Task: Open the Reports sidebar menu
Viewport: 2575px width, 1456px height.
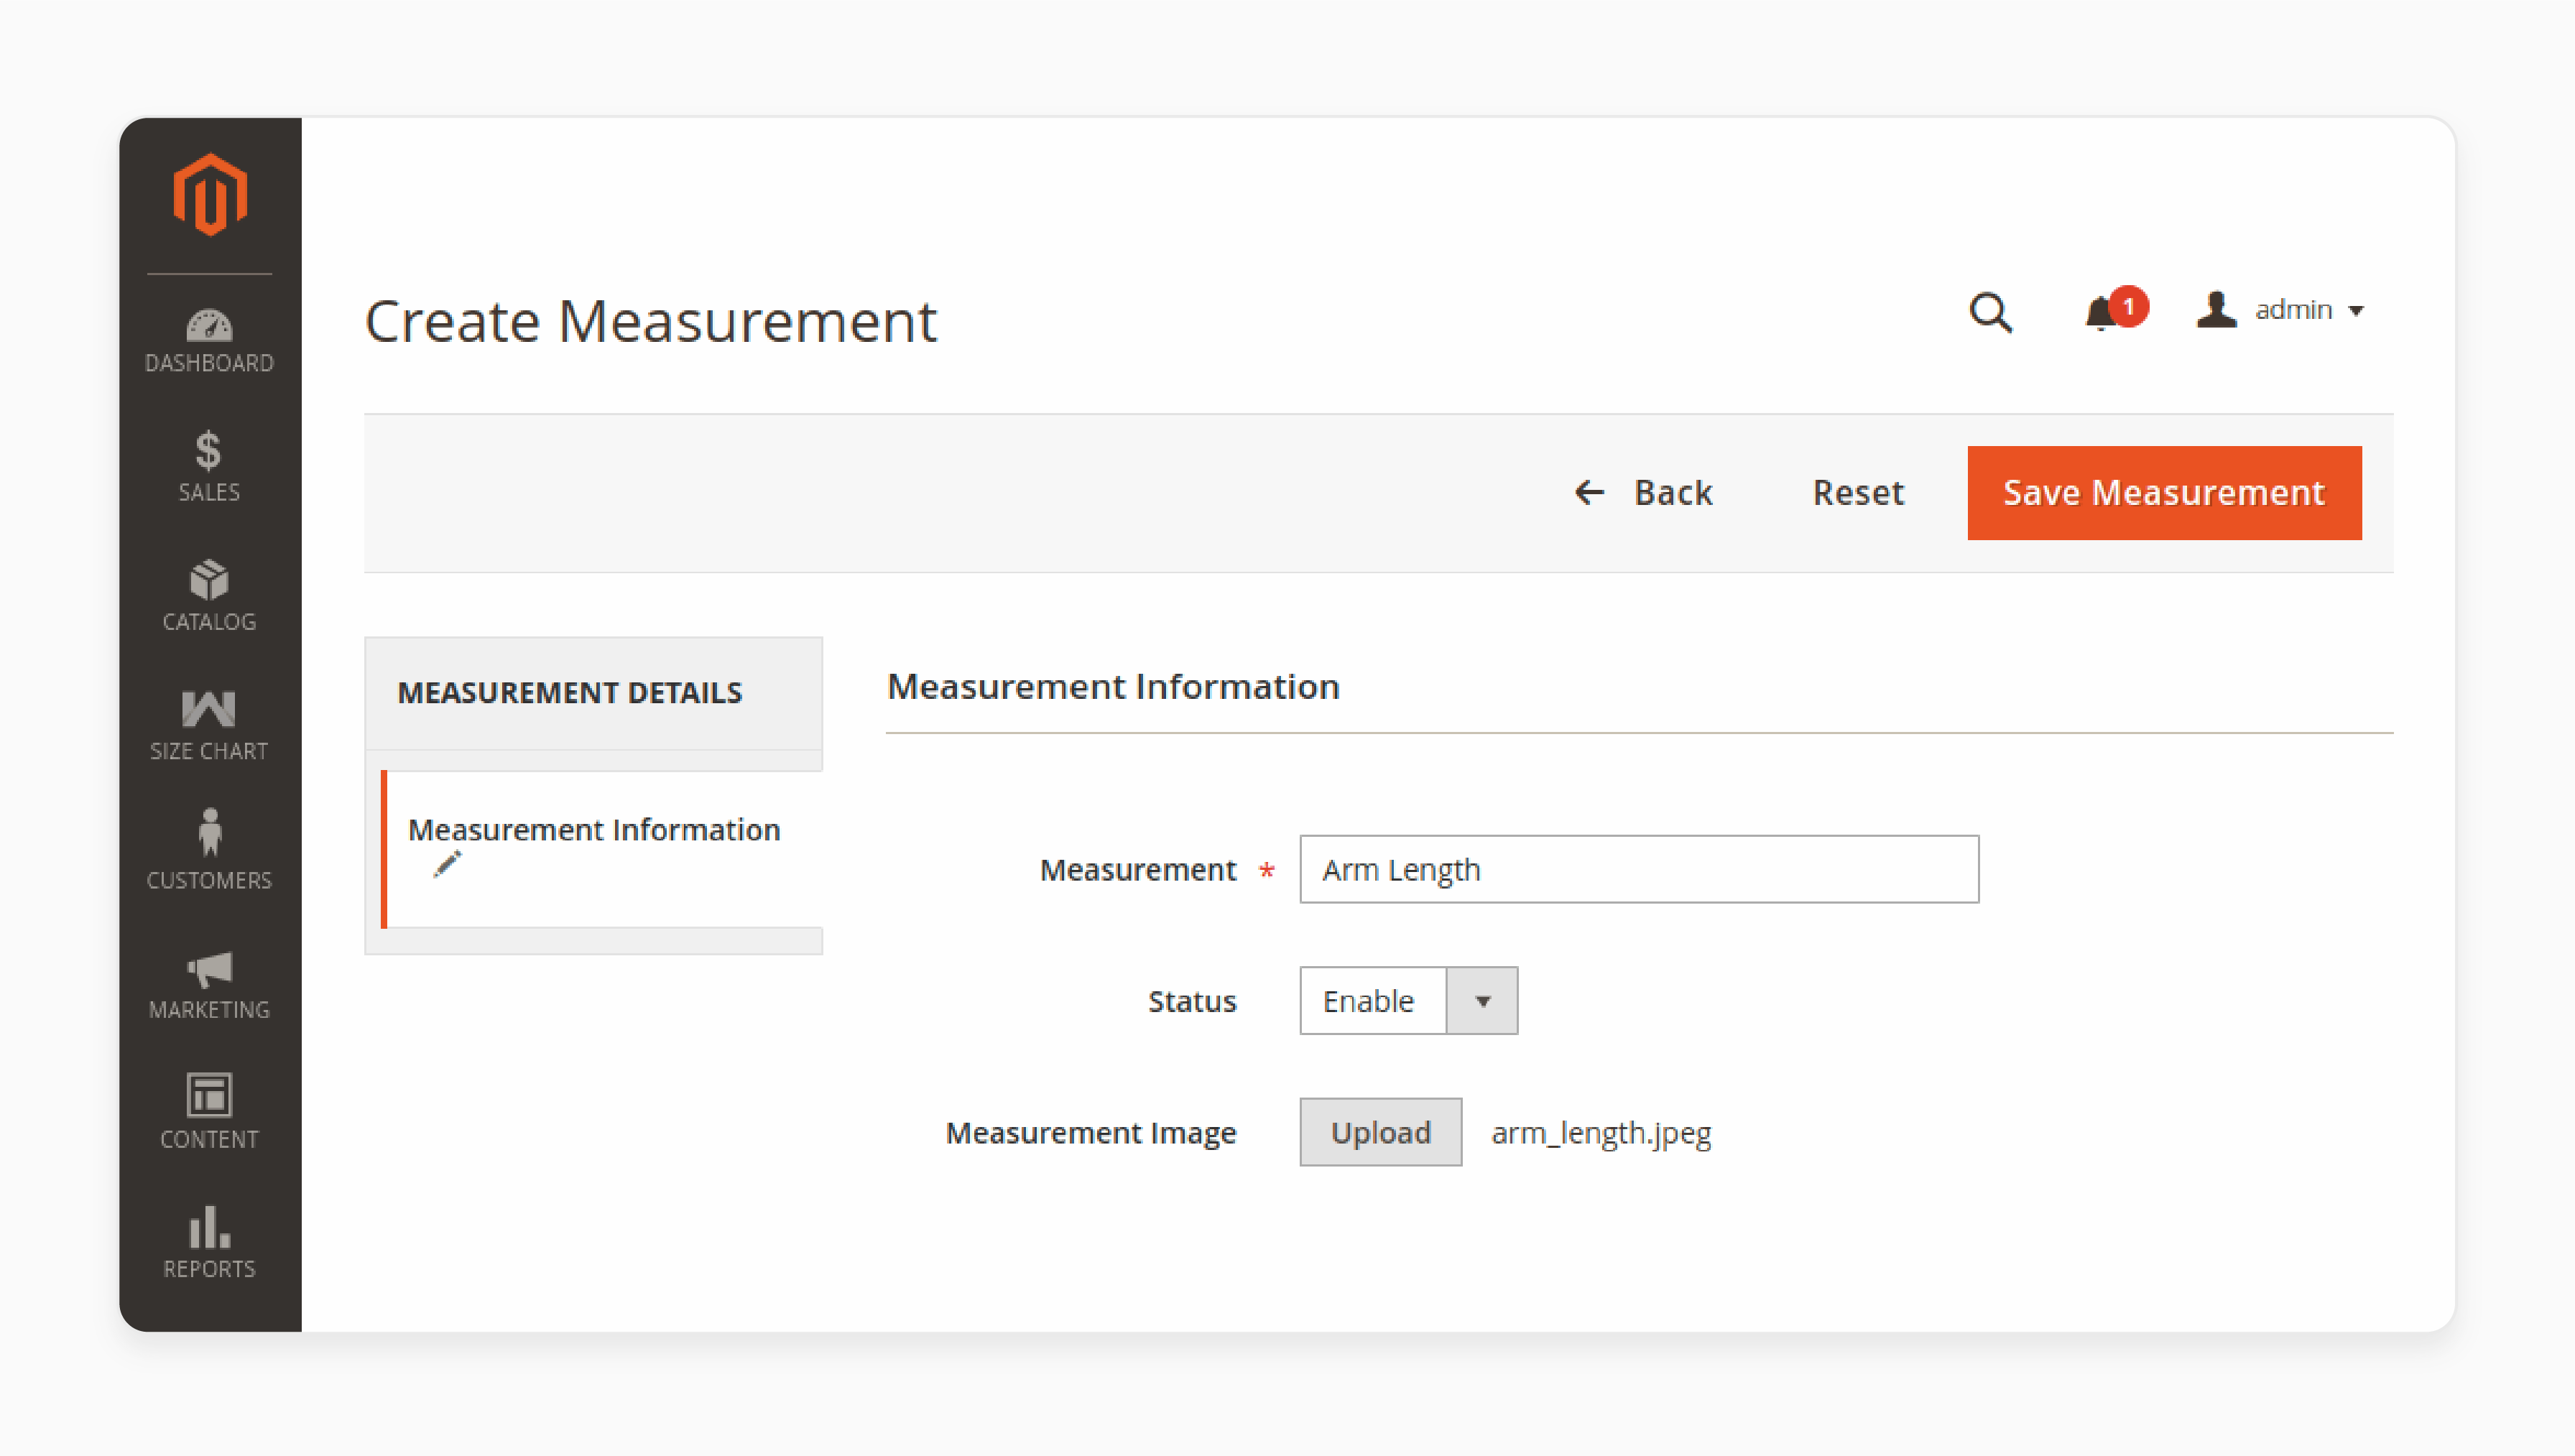Action: (x=209, y=1242)
